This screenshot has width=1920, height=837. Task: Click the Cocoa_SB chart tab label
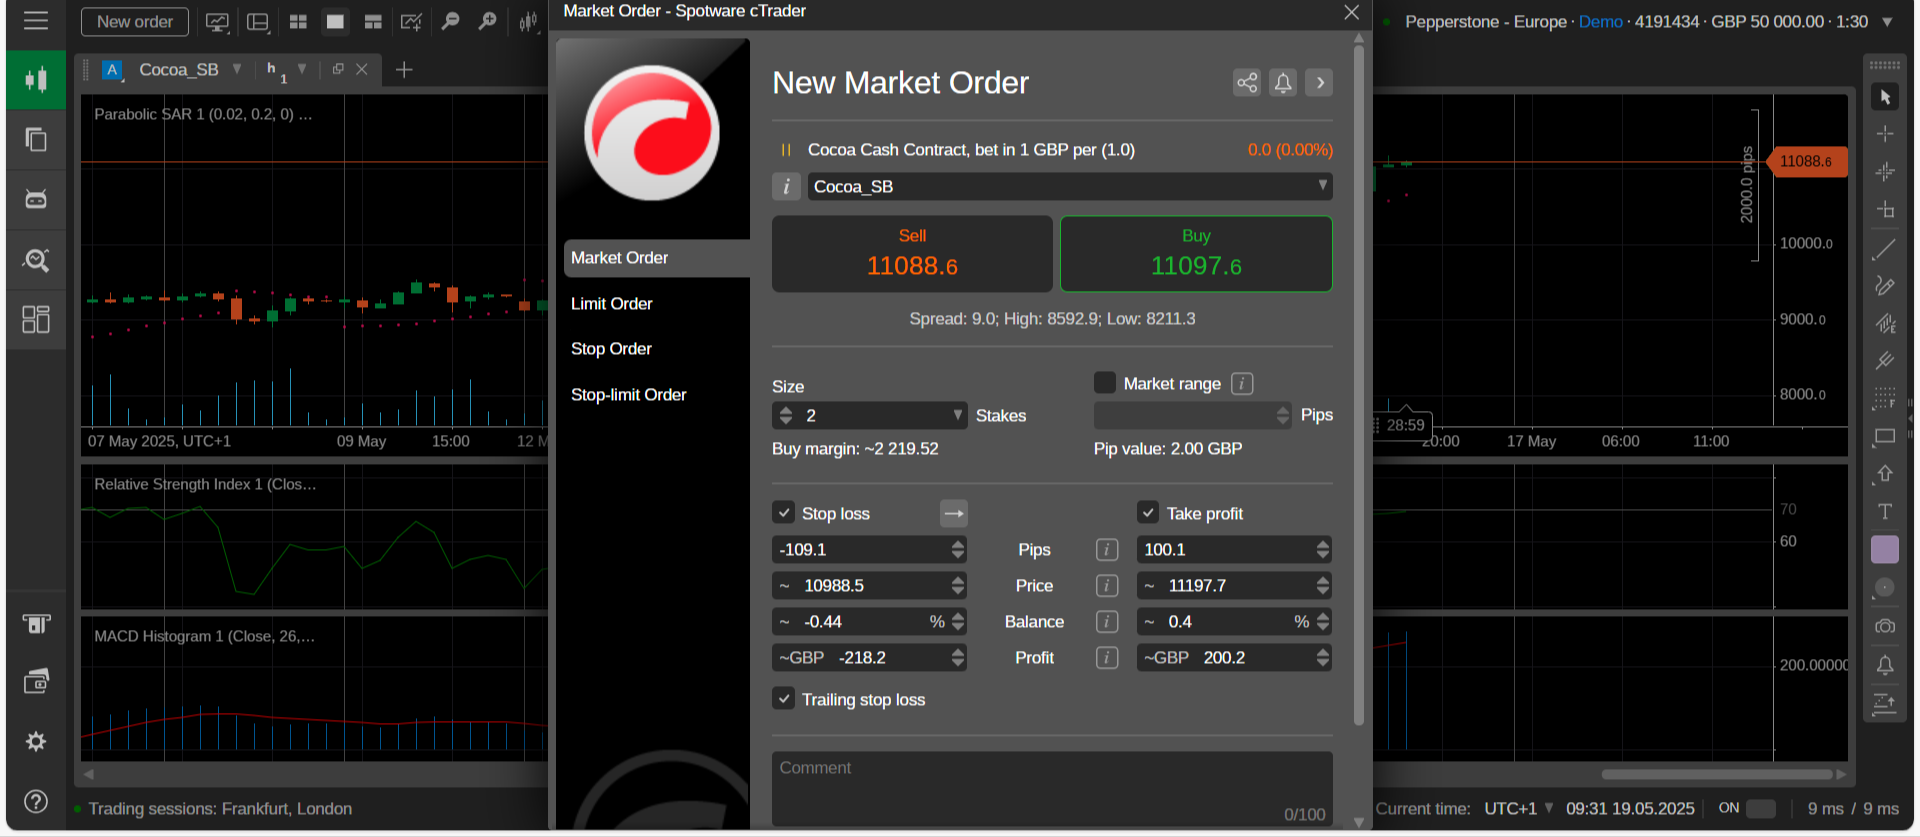tap(179, 69)
